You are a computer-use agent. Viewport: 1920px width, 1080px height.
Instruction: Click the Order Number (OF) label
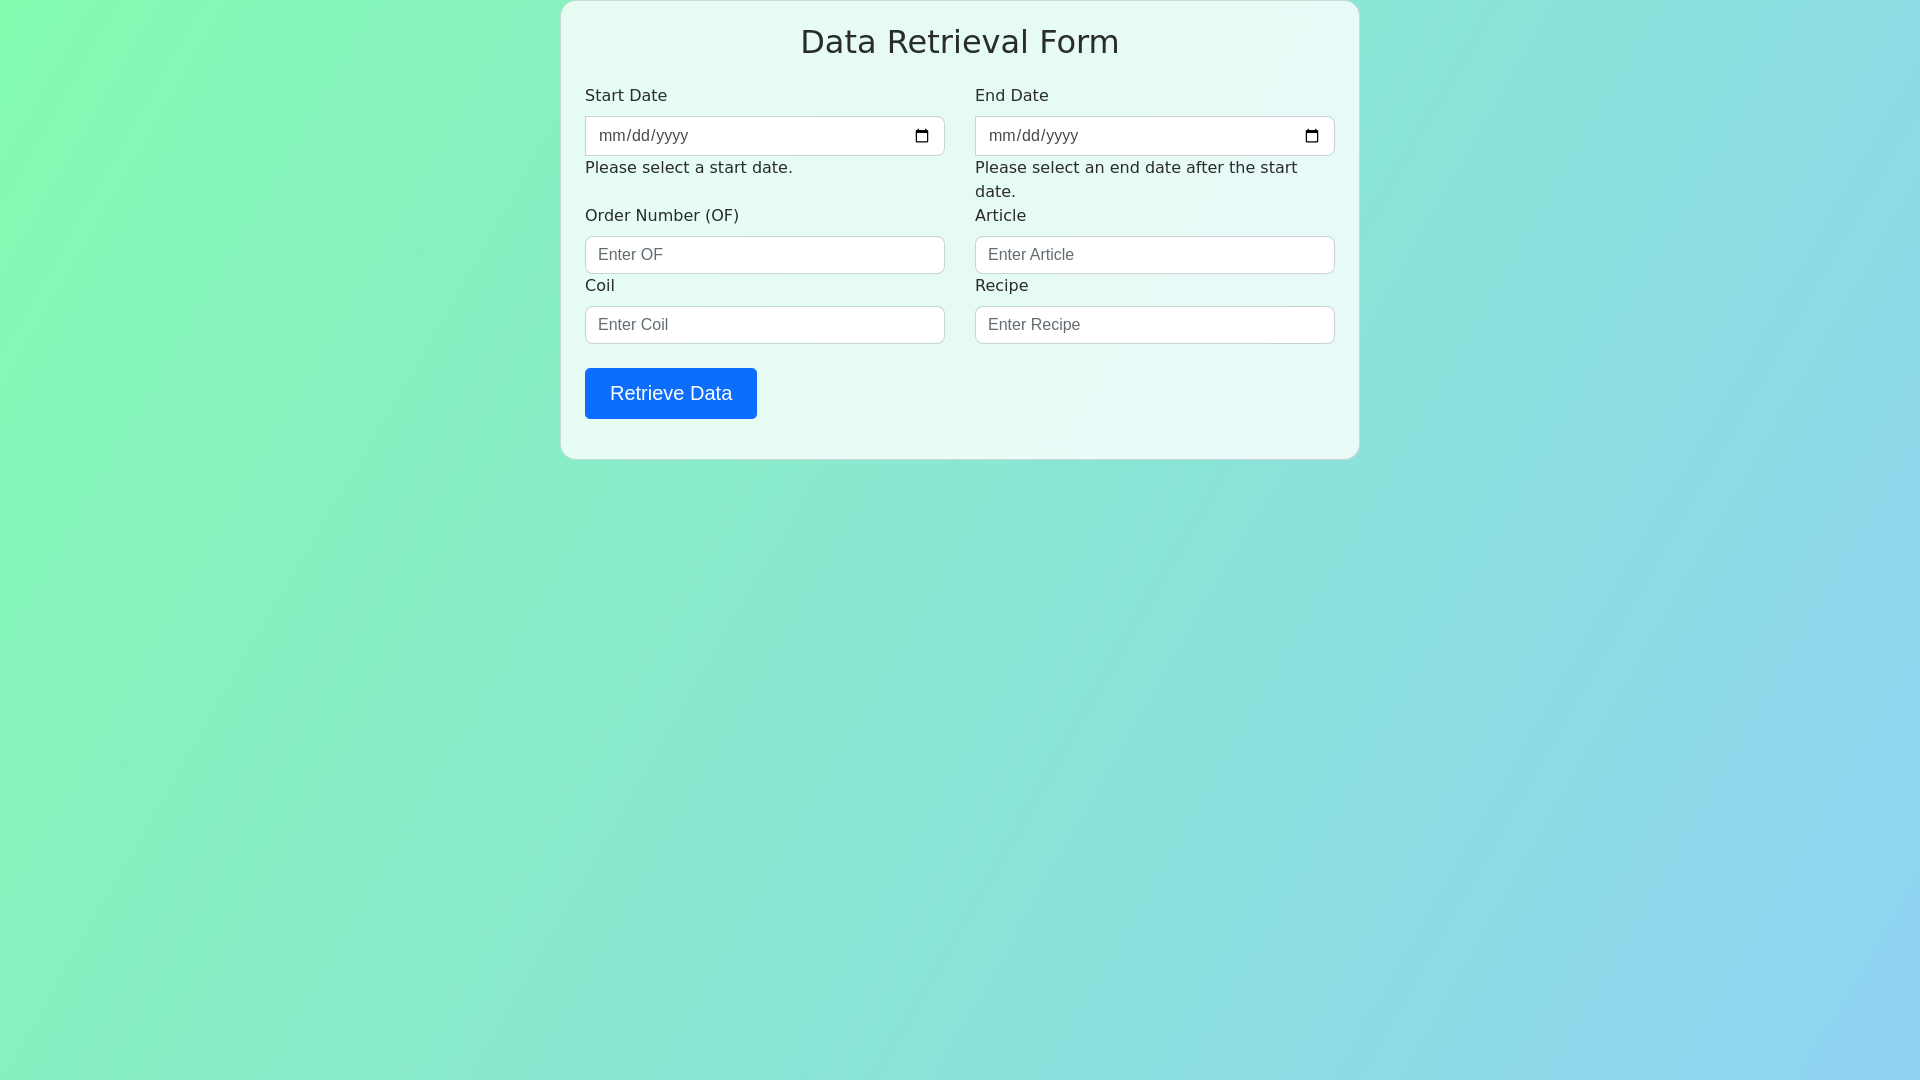(661, 215)
